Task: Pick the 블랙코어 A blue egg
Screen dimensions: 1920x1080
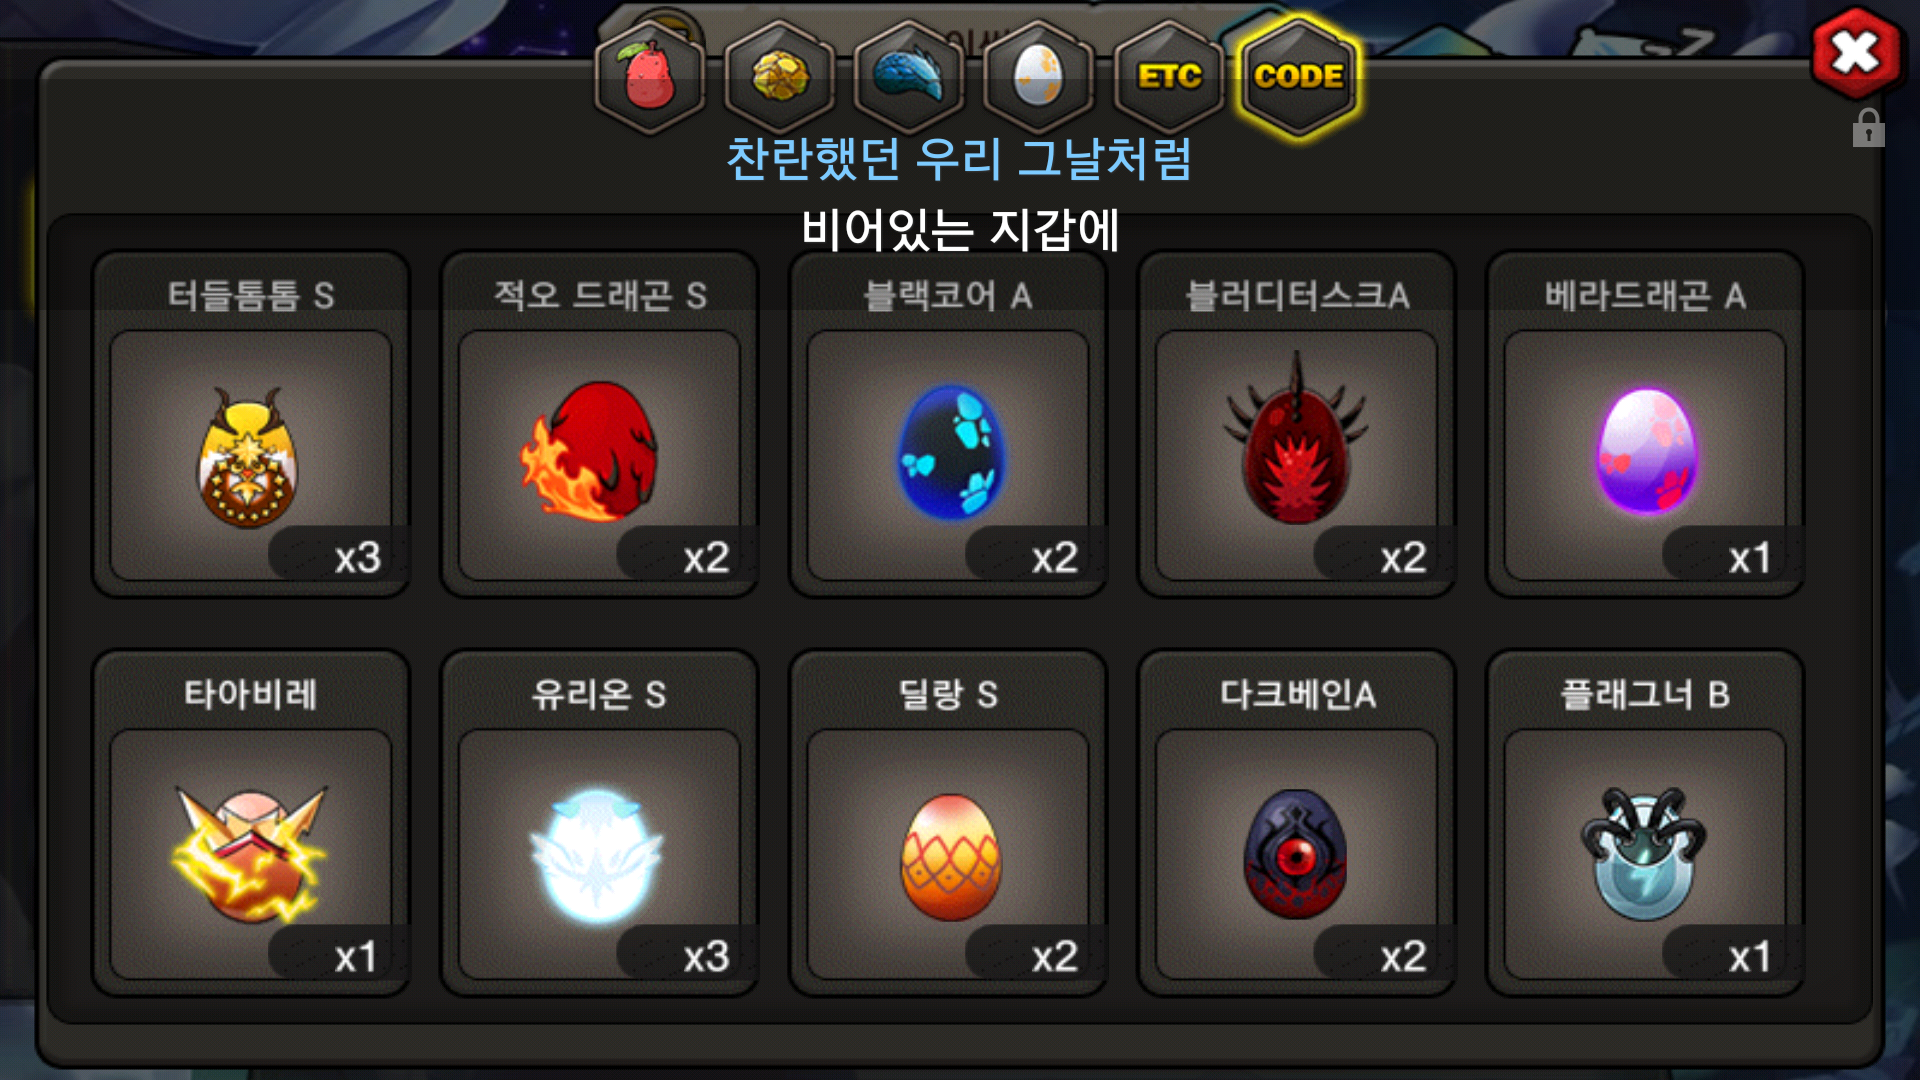Action: click(x=948, y=456)
